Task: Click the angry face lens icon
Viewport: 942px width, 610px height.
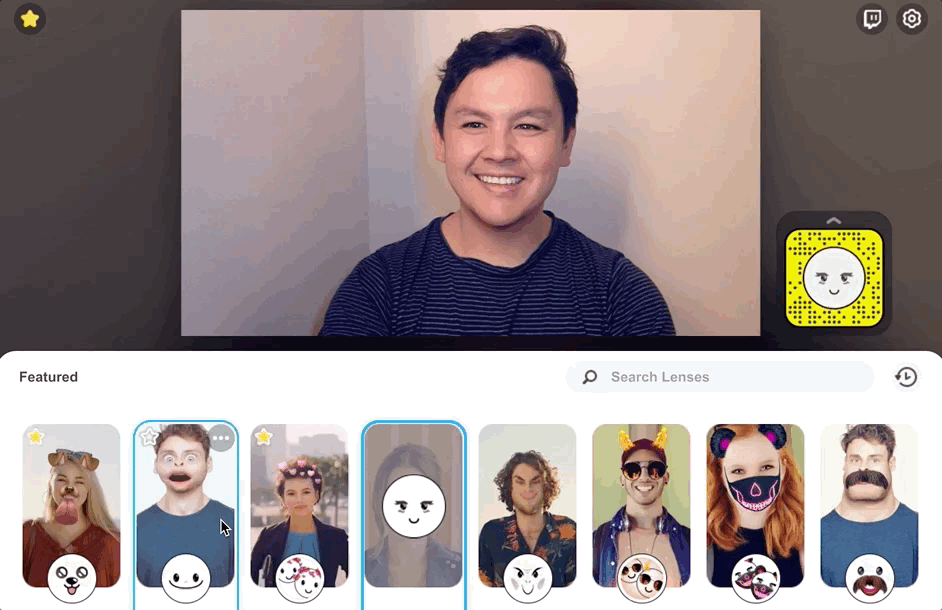Action: click(x=527, y=579)
